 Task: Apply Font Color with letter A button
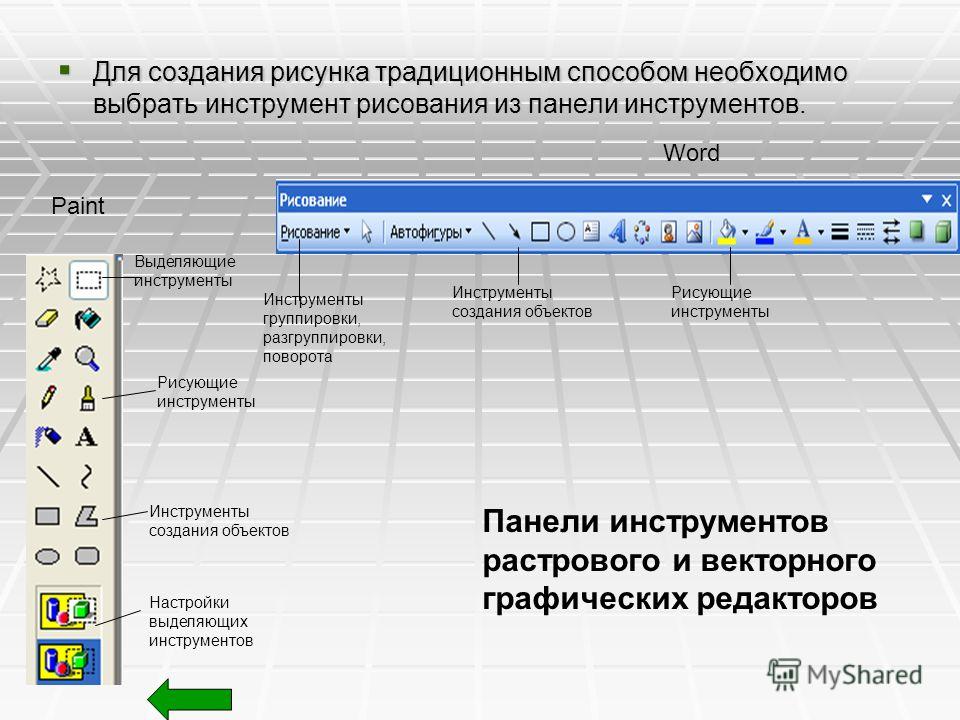point(803,232)
